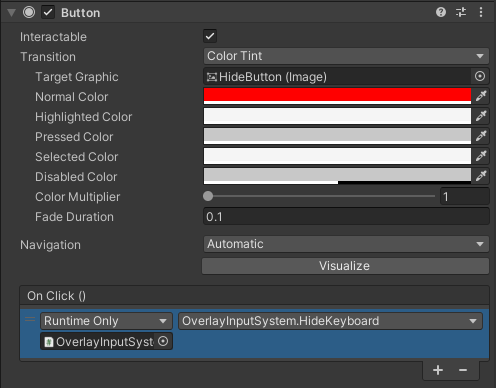Add a new On Click event
Image resolution: width=496 pixels, height=388 pixels.
point(438,370)
